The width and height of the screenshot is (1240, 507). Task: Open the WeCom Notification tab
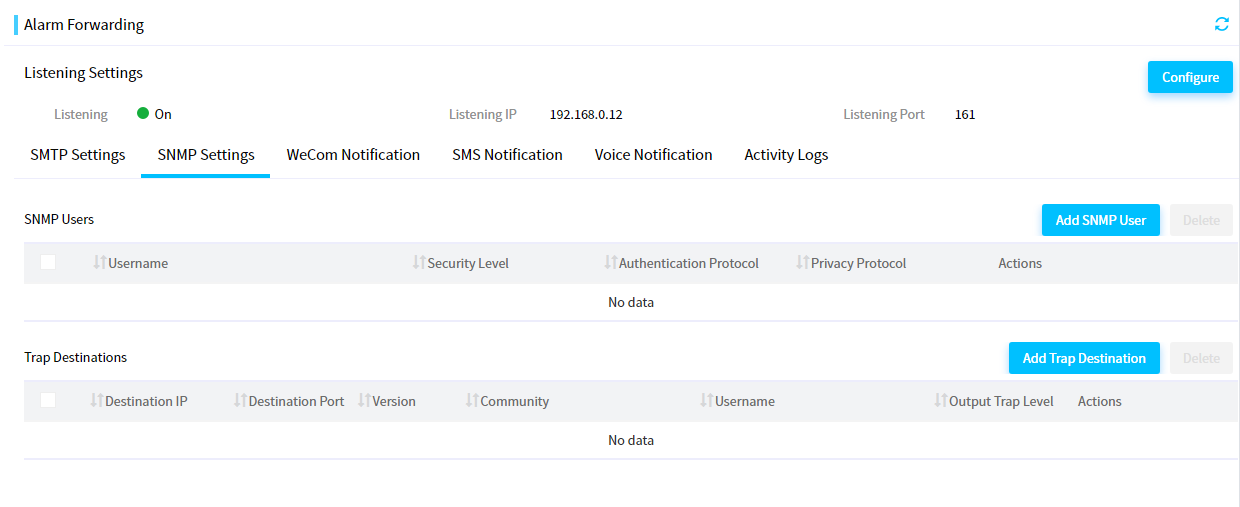point(353,155)
